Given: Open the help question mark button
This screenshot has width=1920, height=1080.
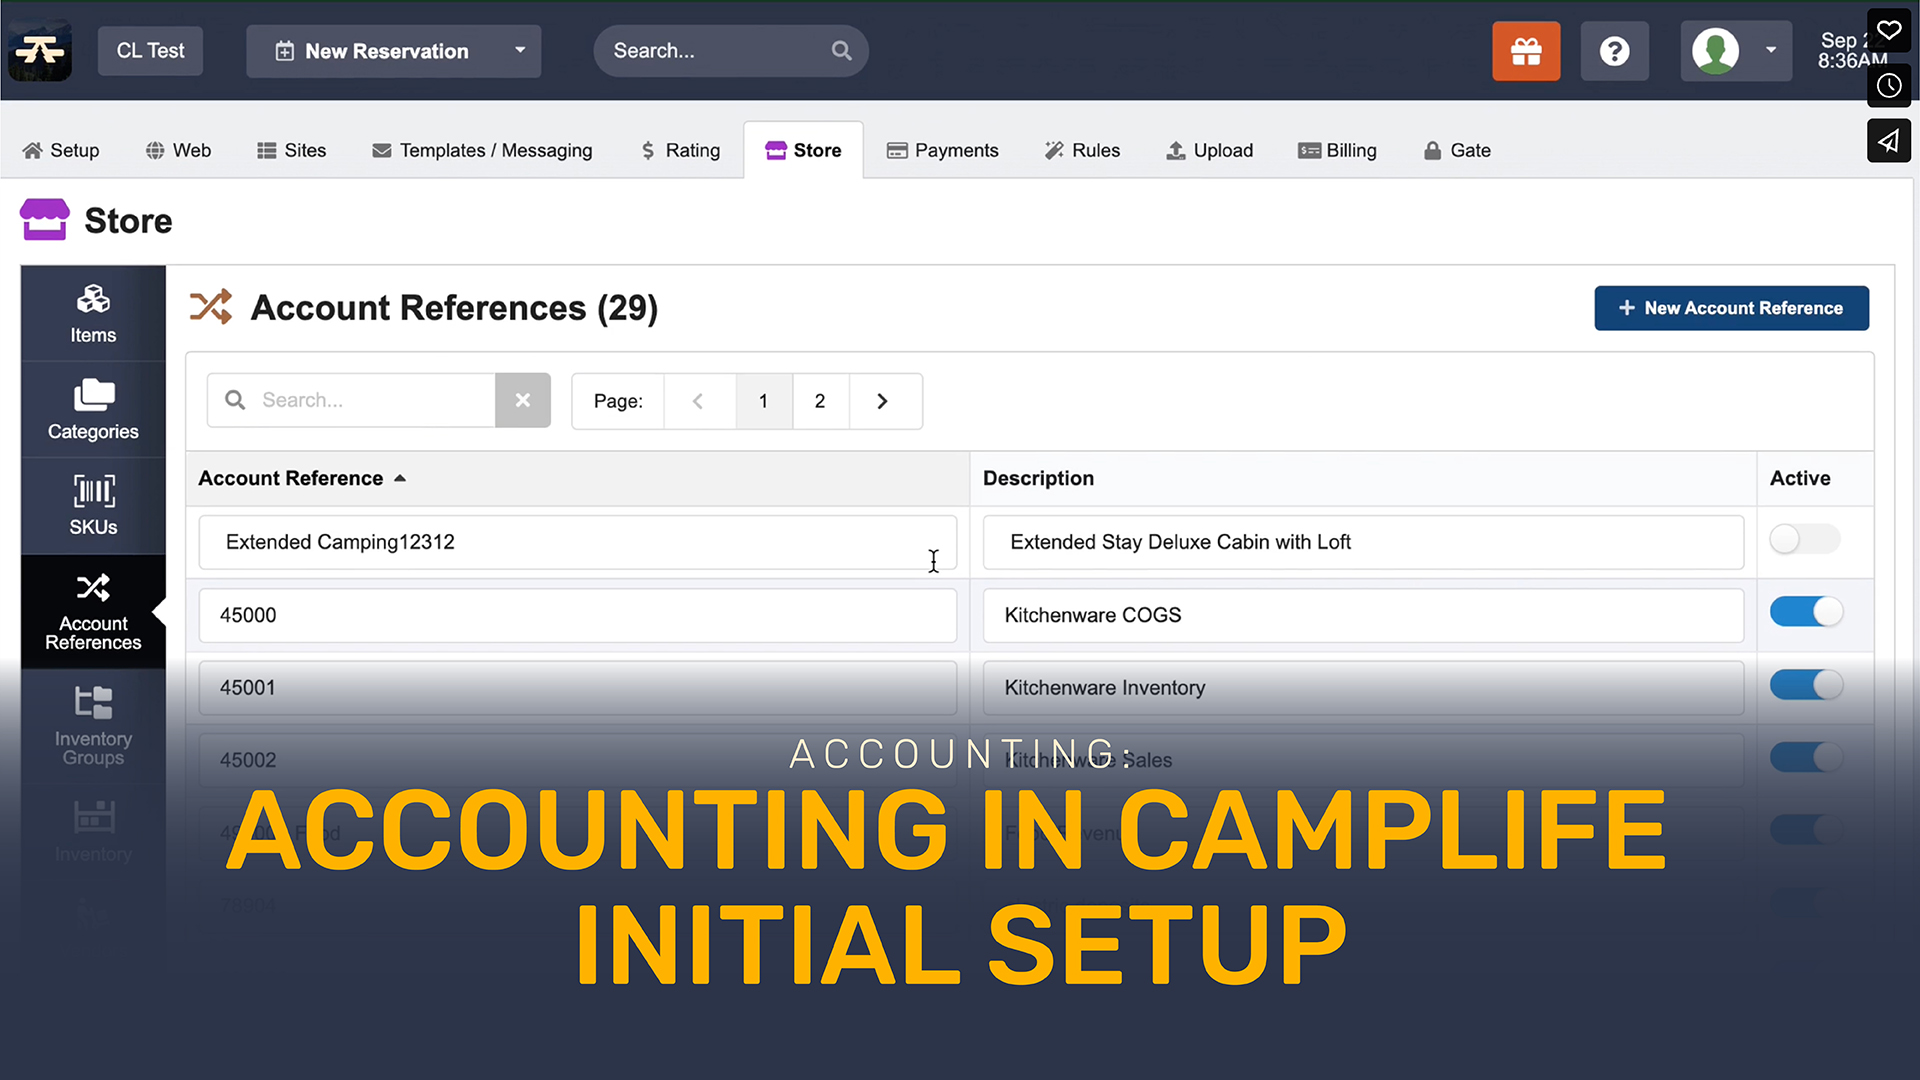Looking at the screenshot, I should click(1614, 51).
